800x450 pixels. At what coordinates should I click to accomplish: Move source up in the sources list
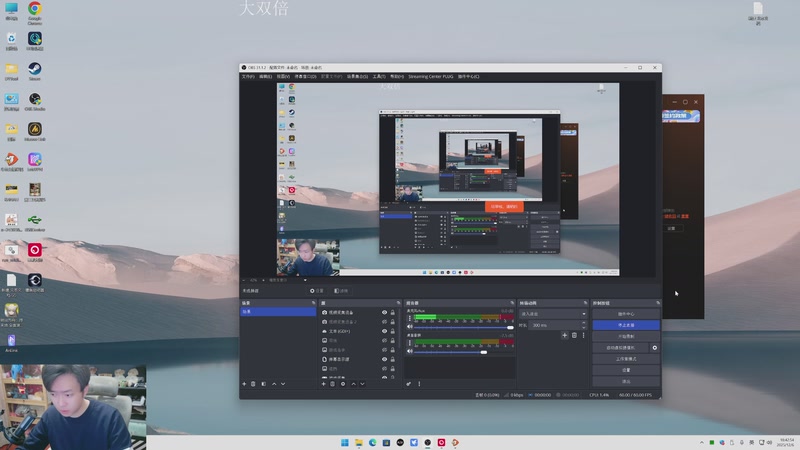(354, 384)
